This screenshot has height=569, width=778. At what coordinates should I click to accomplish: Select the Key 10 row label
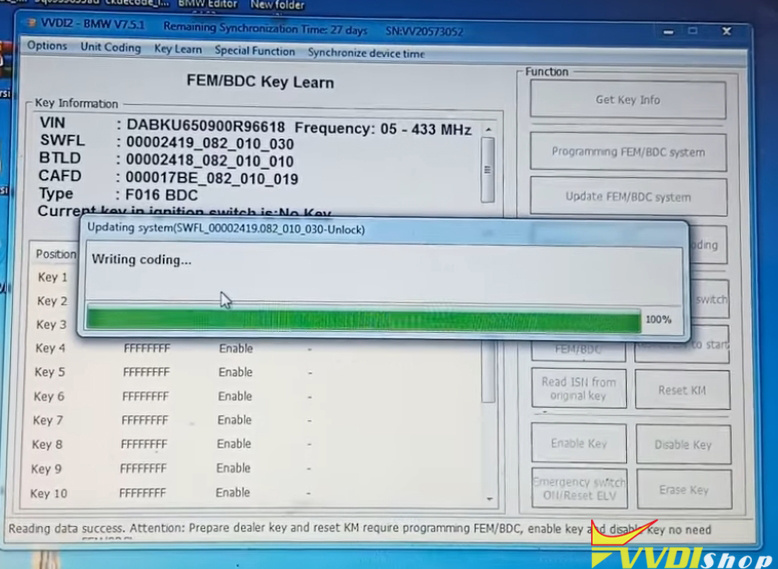click(x=48, y=494)
